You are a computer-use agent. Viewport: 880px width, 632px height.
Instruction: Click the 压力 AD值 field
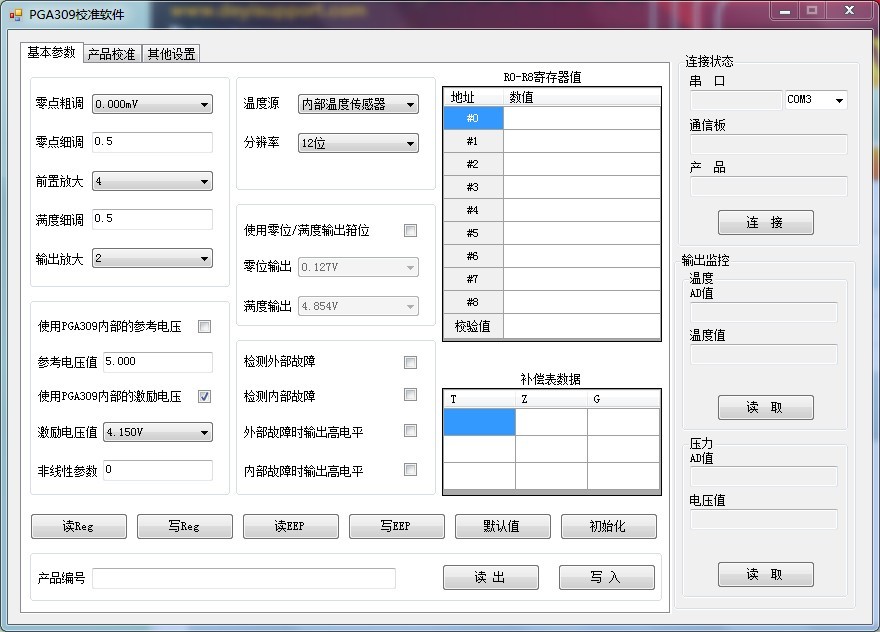point(764,476)
